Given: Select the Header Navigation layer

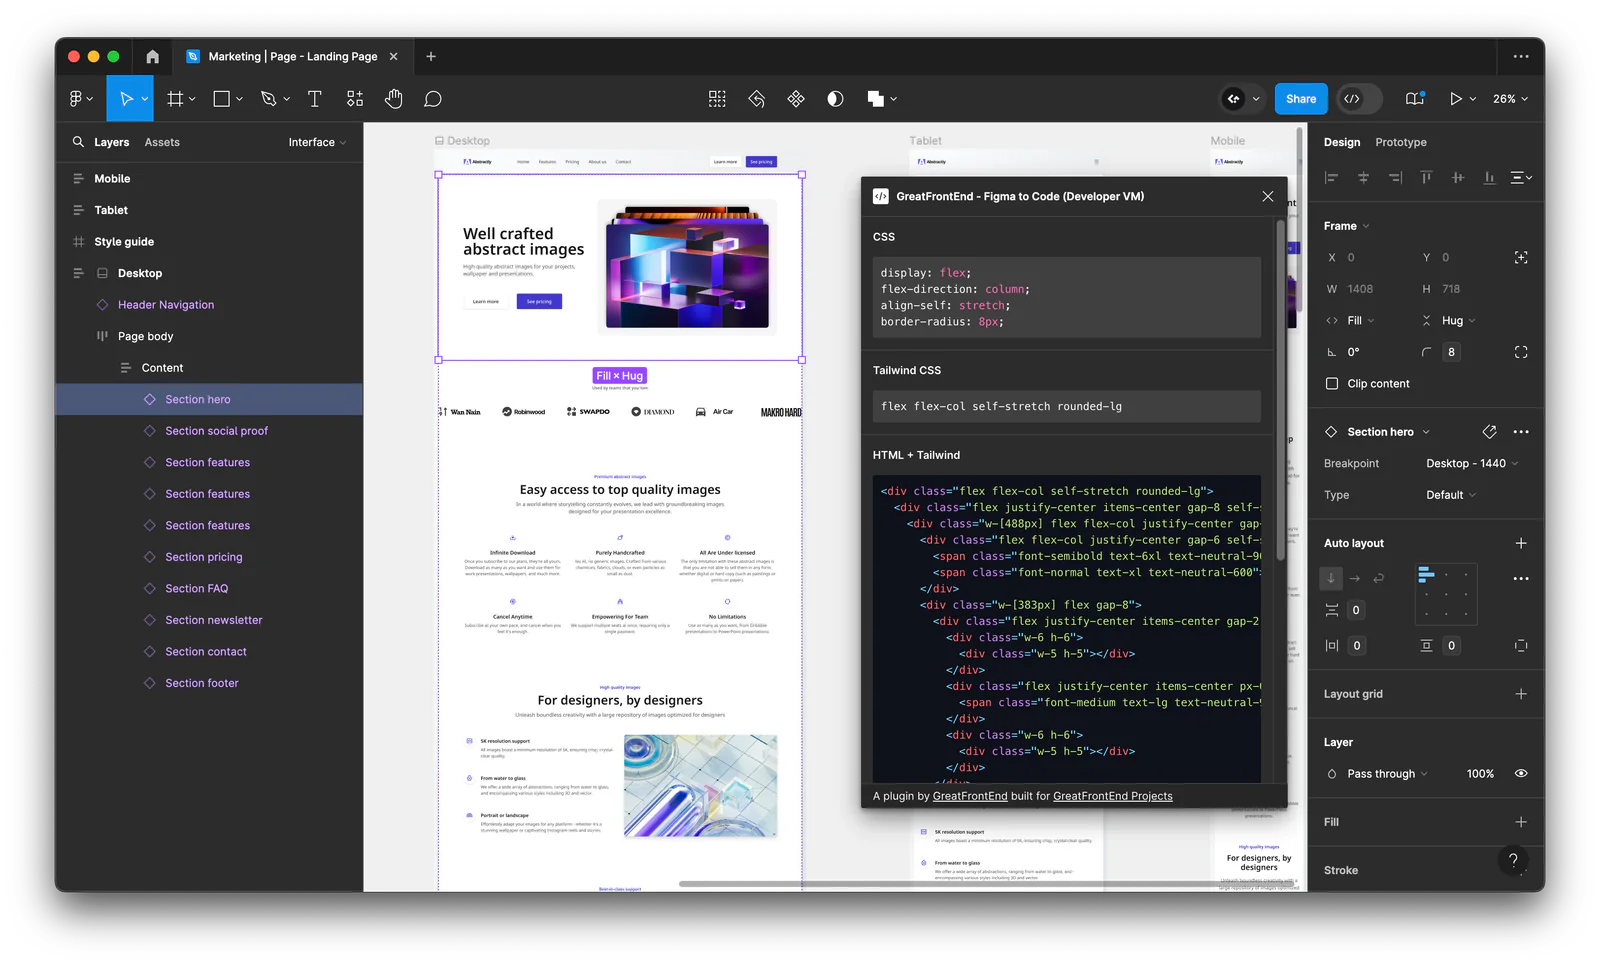Looking at the screenshot, I should pos(166,305).
